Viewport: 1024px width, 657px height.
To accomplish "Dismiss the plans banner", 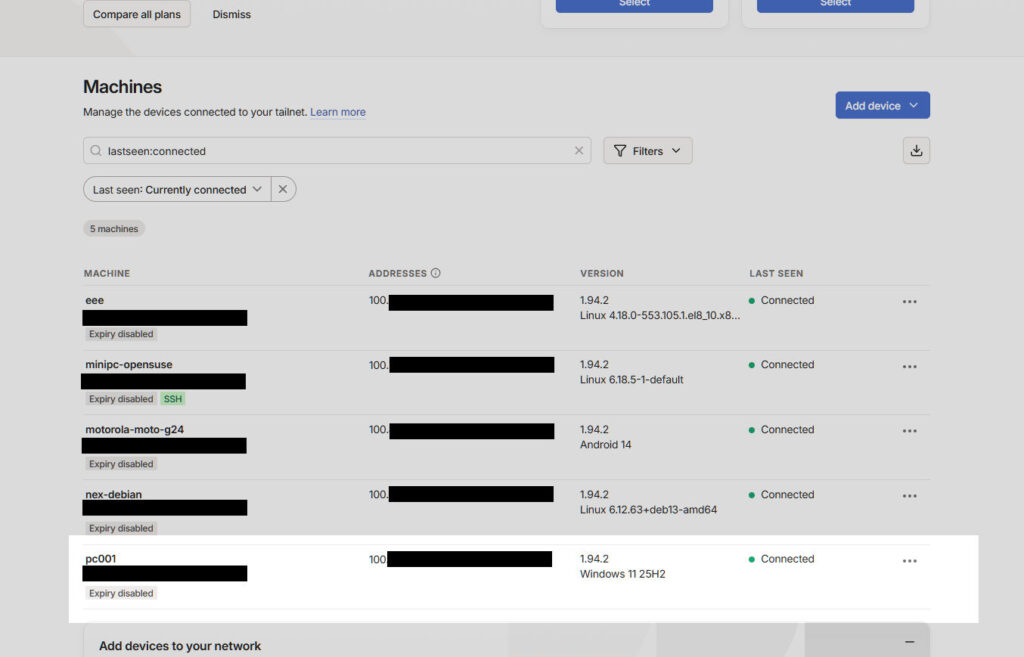I will tap(231, 14).
